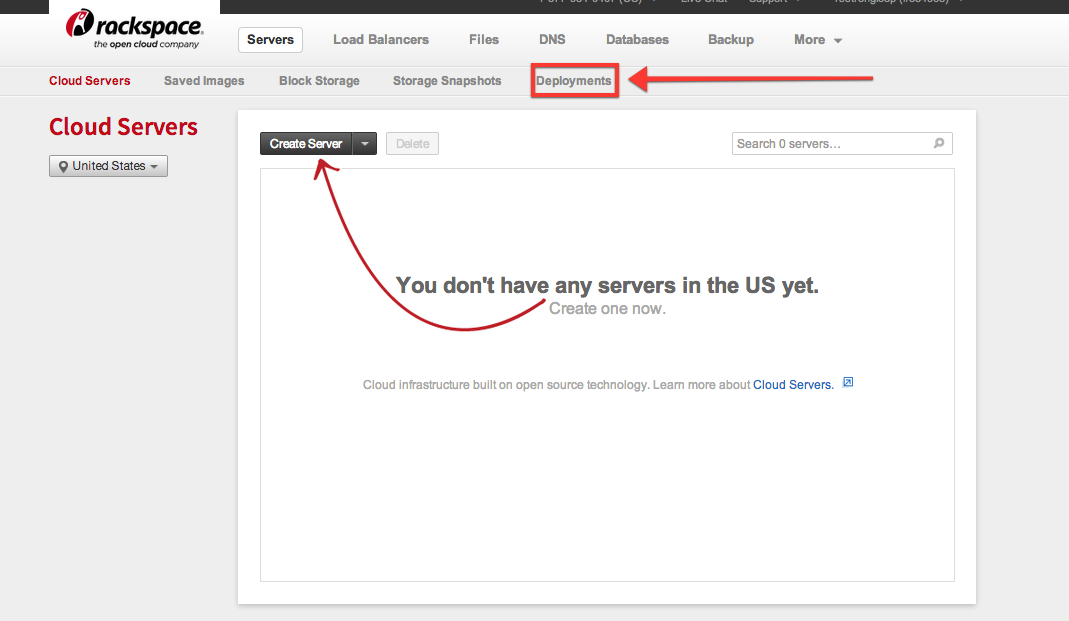This screenshot has width=1069, height=621.
Task: Open the Files tab
Action: point(484,40)
